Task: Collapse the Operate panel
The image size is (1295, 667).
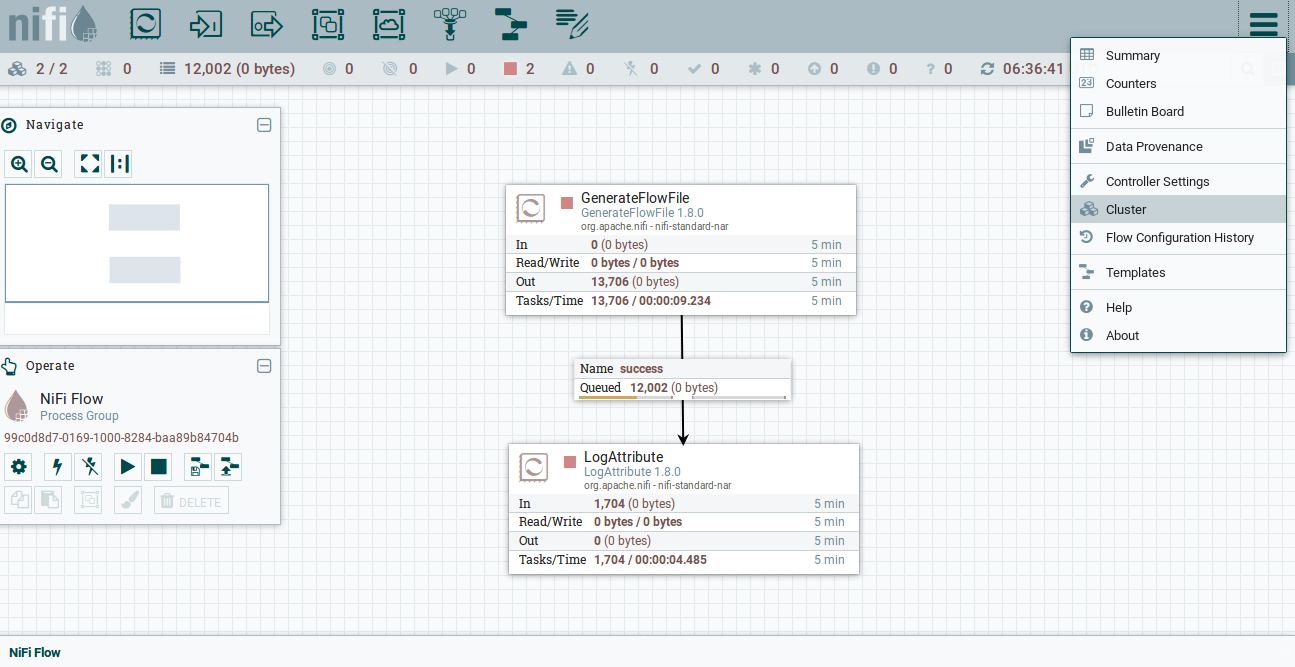Action: pos(264,366)
